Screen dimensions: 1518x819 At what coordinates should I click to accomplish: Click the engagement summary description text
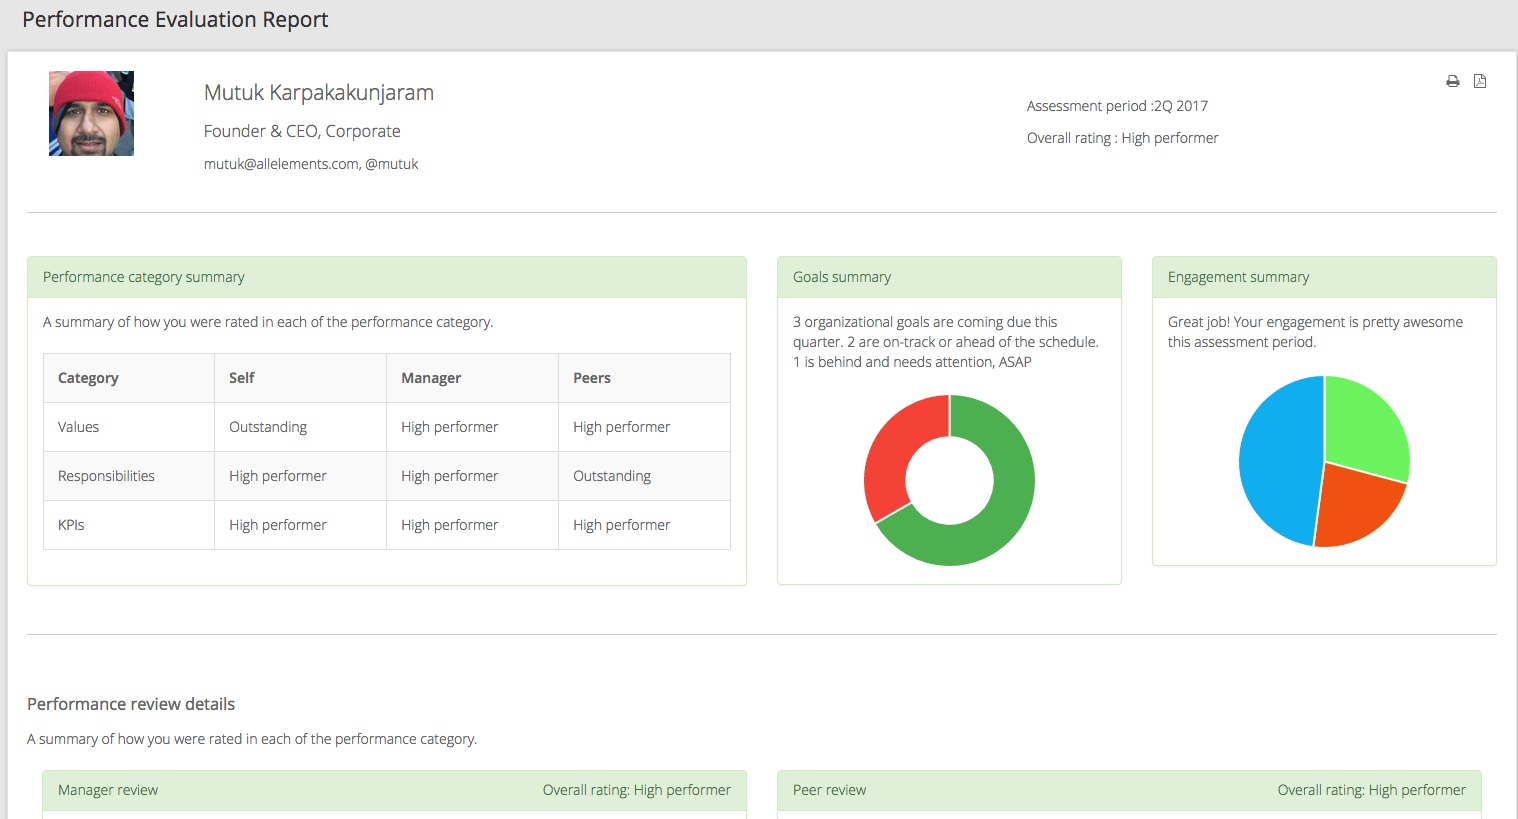click(1315, 332)
